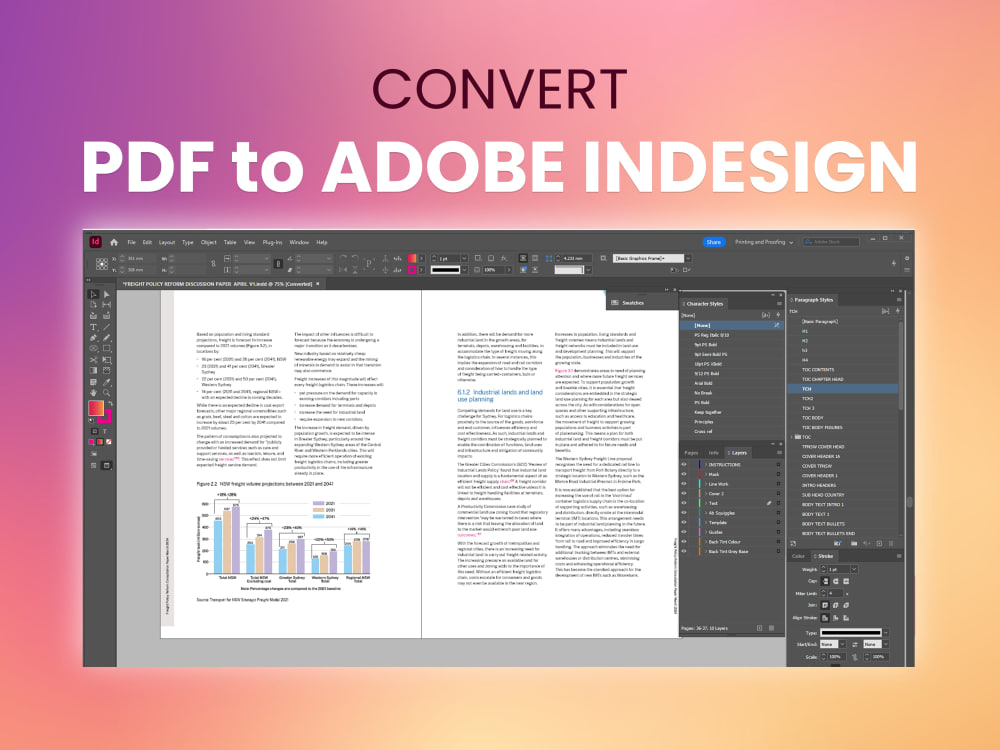Hide the Template layer
Image resolution: width=1000 pixels, height=750 pixels.
coord(684,522)
